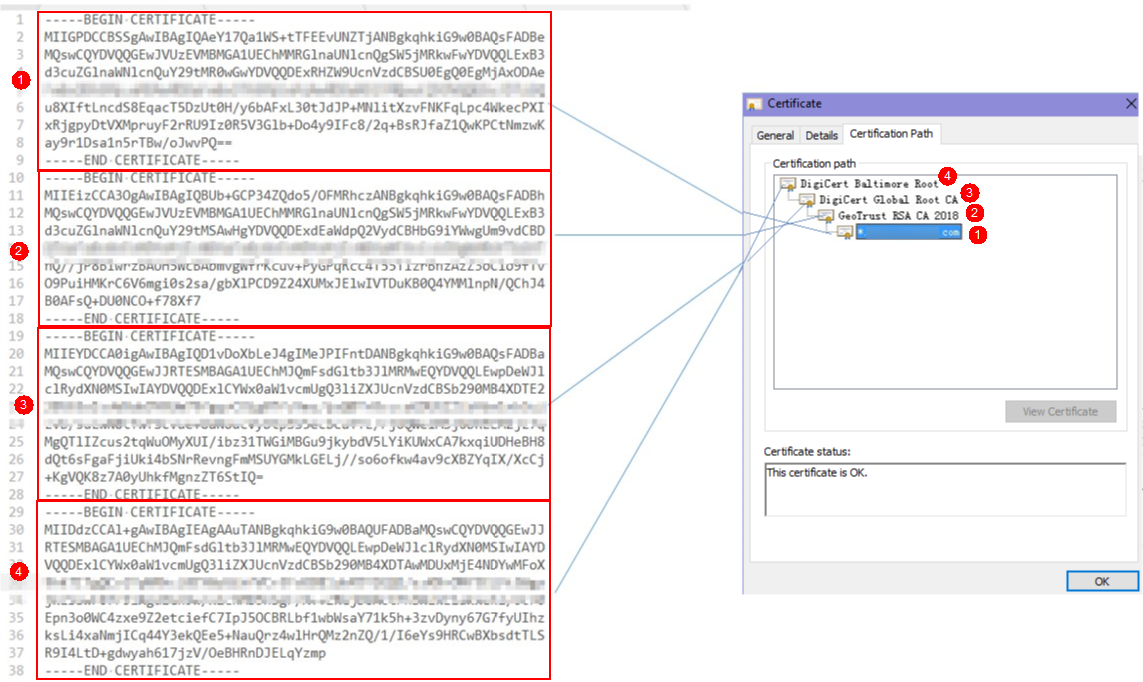Click the text ay9r1Dsa1n5rTBw/oJwvPQ== on line 8
This screenshot has height=682, width=1143.
[139, 143]
